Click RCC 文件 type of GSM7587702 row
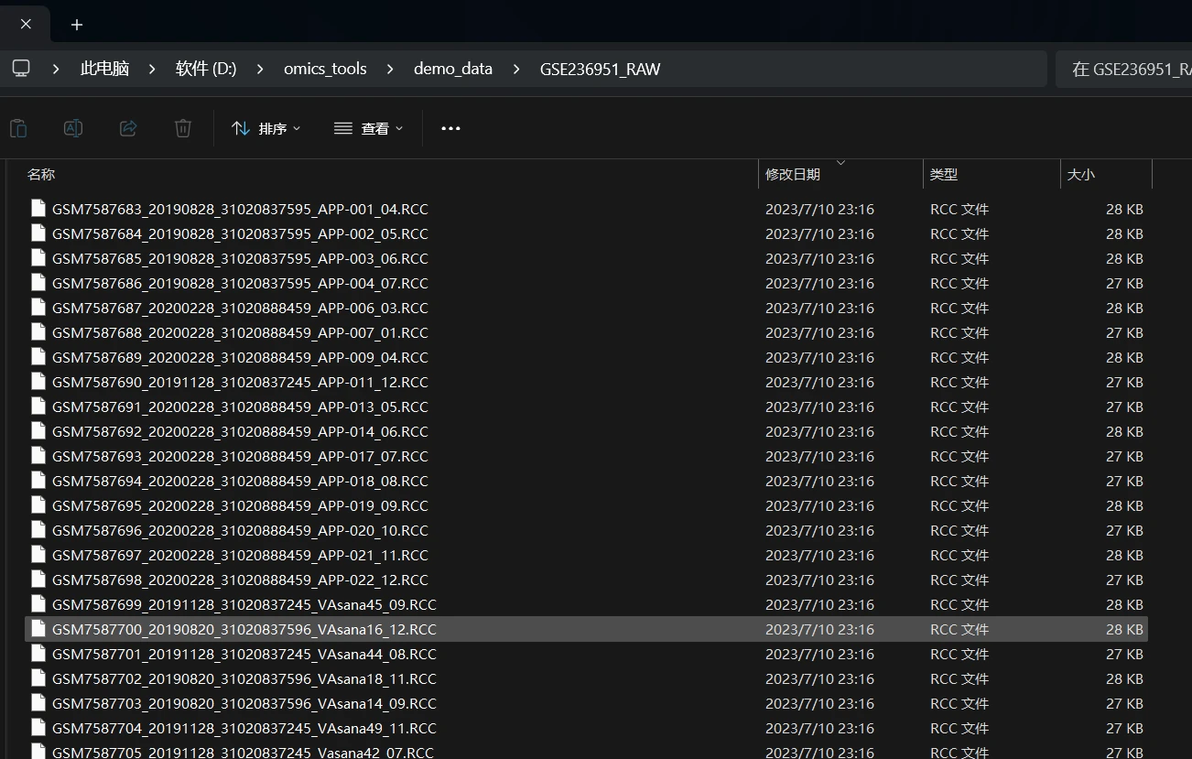Image resolution: width=1192 pixels, height=759 pixels. coord(959,678)
